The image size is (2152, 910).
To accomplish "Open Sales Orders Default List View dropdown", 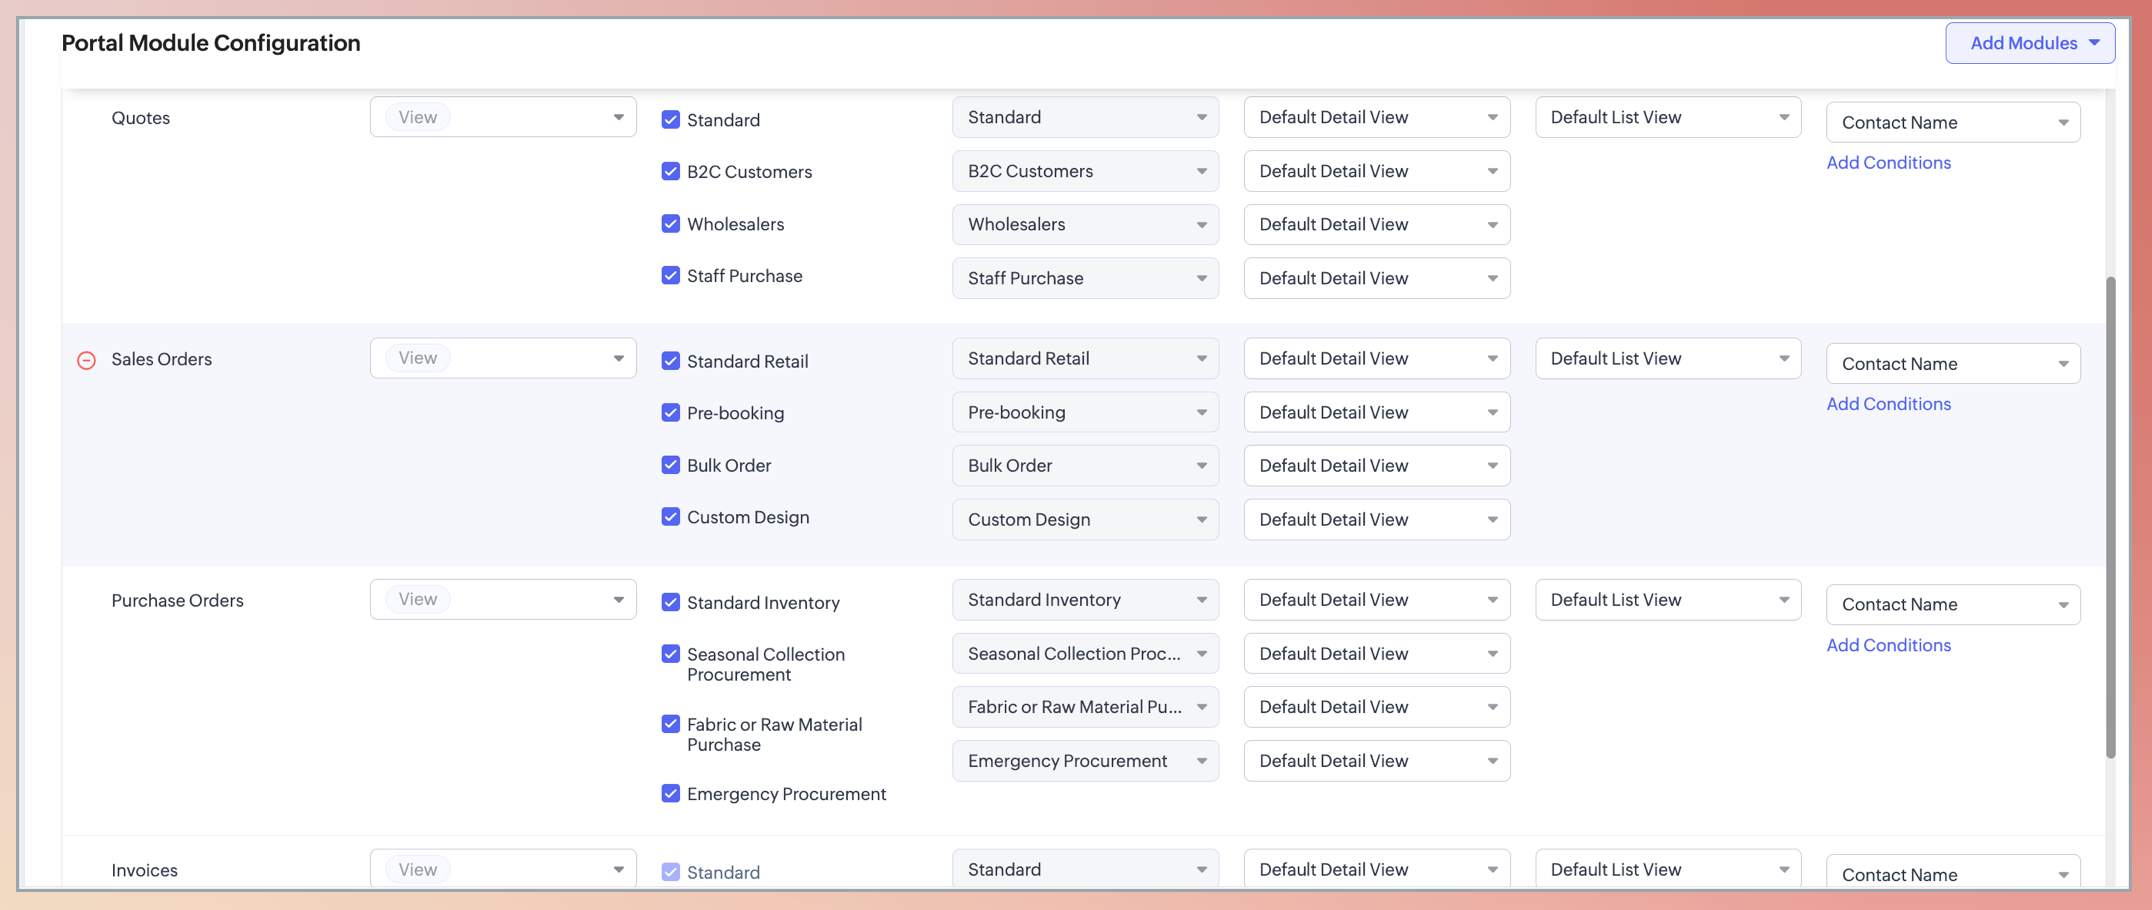I will tap(1667, 359).
